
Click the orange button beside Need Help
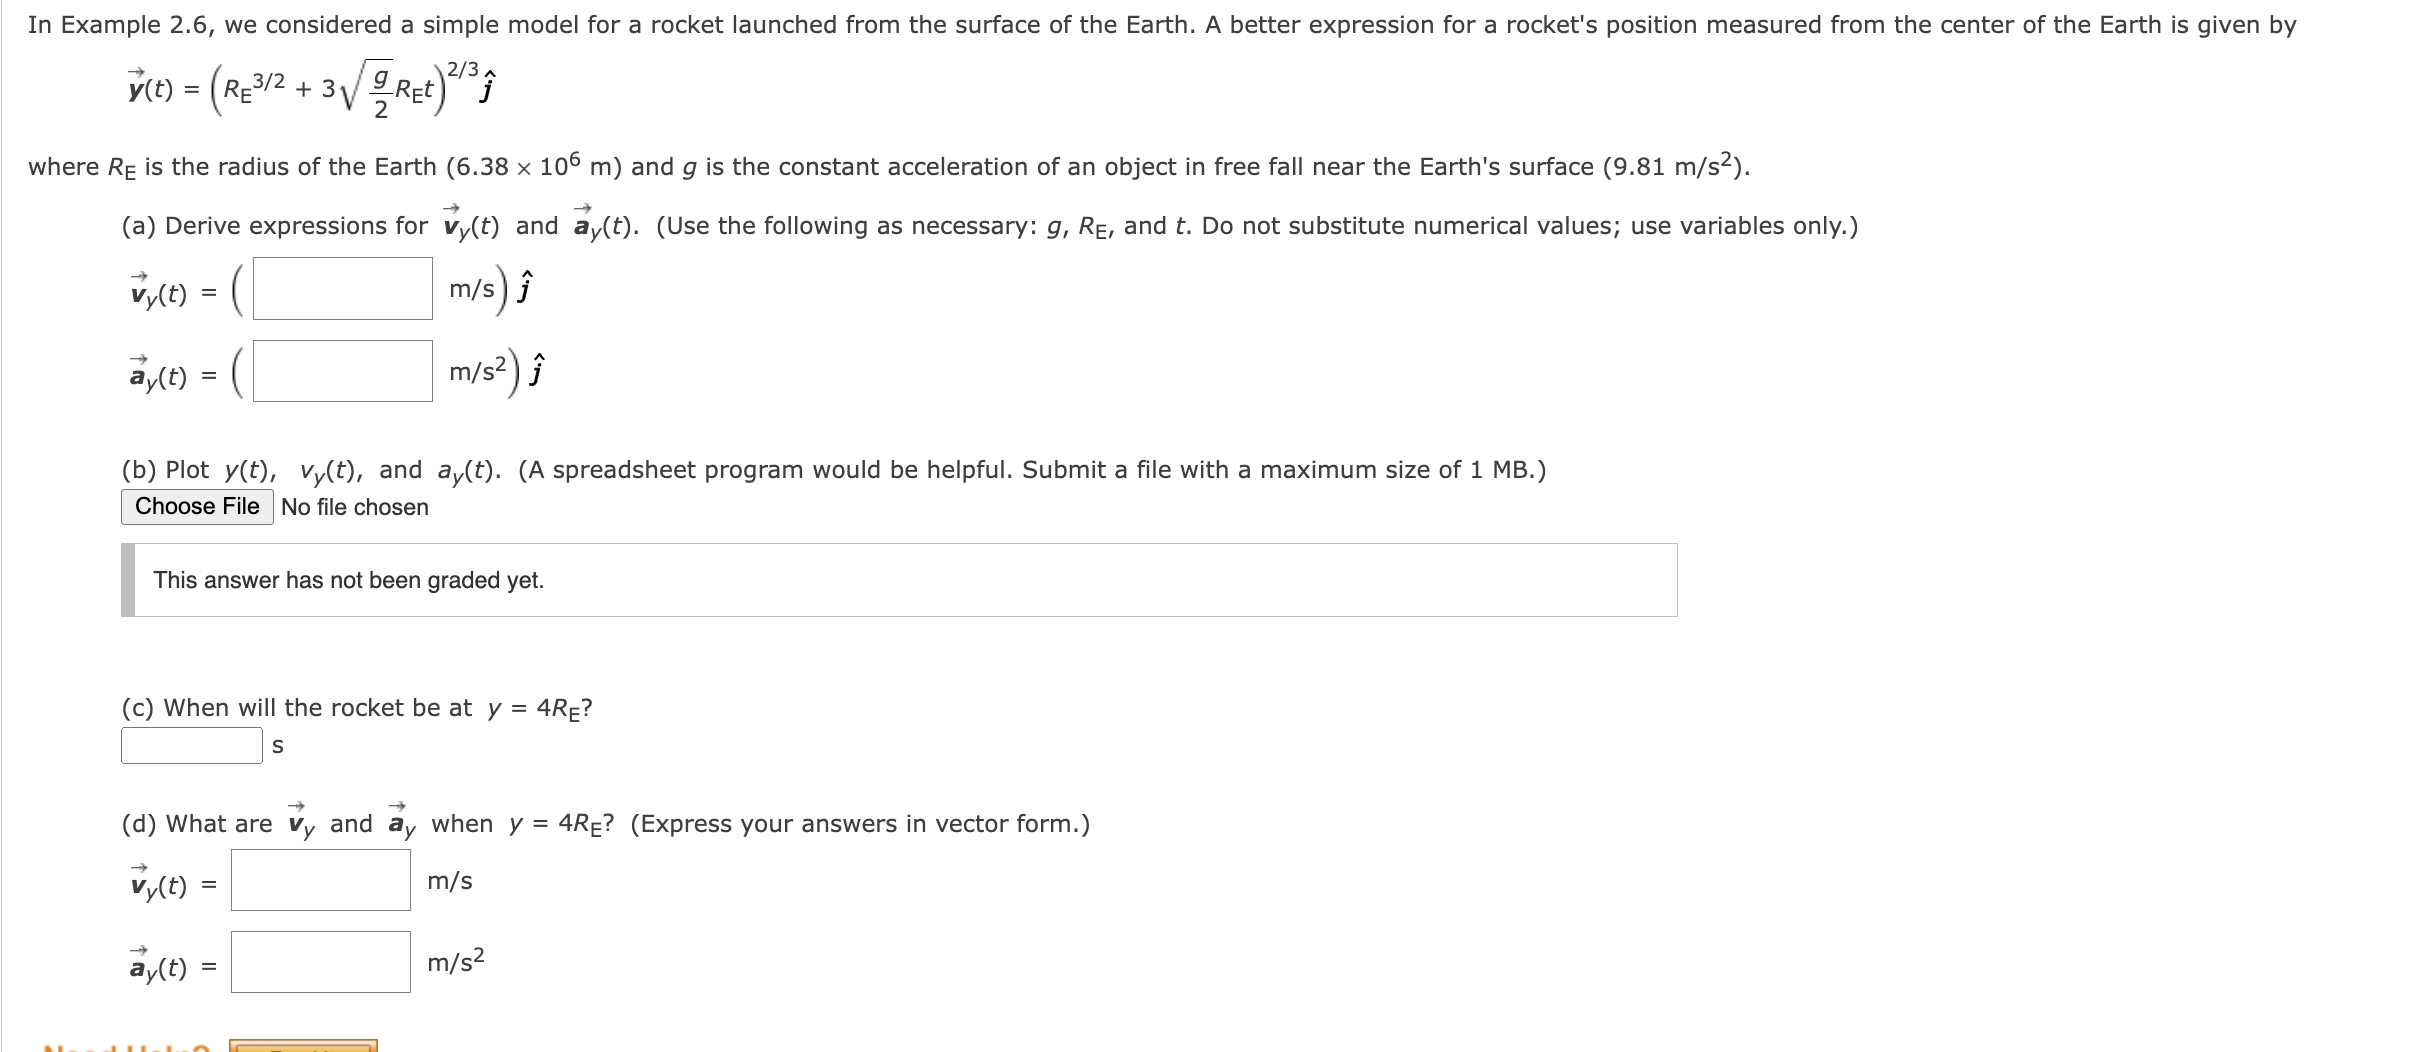(x=303, y=1046)
